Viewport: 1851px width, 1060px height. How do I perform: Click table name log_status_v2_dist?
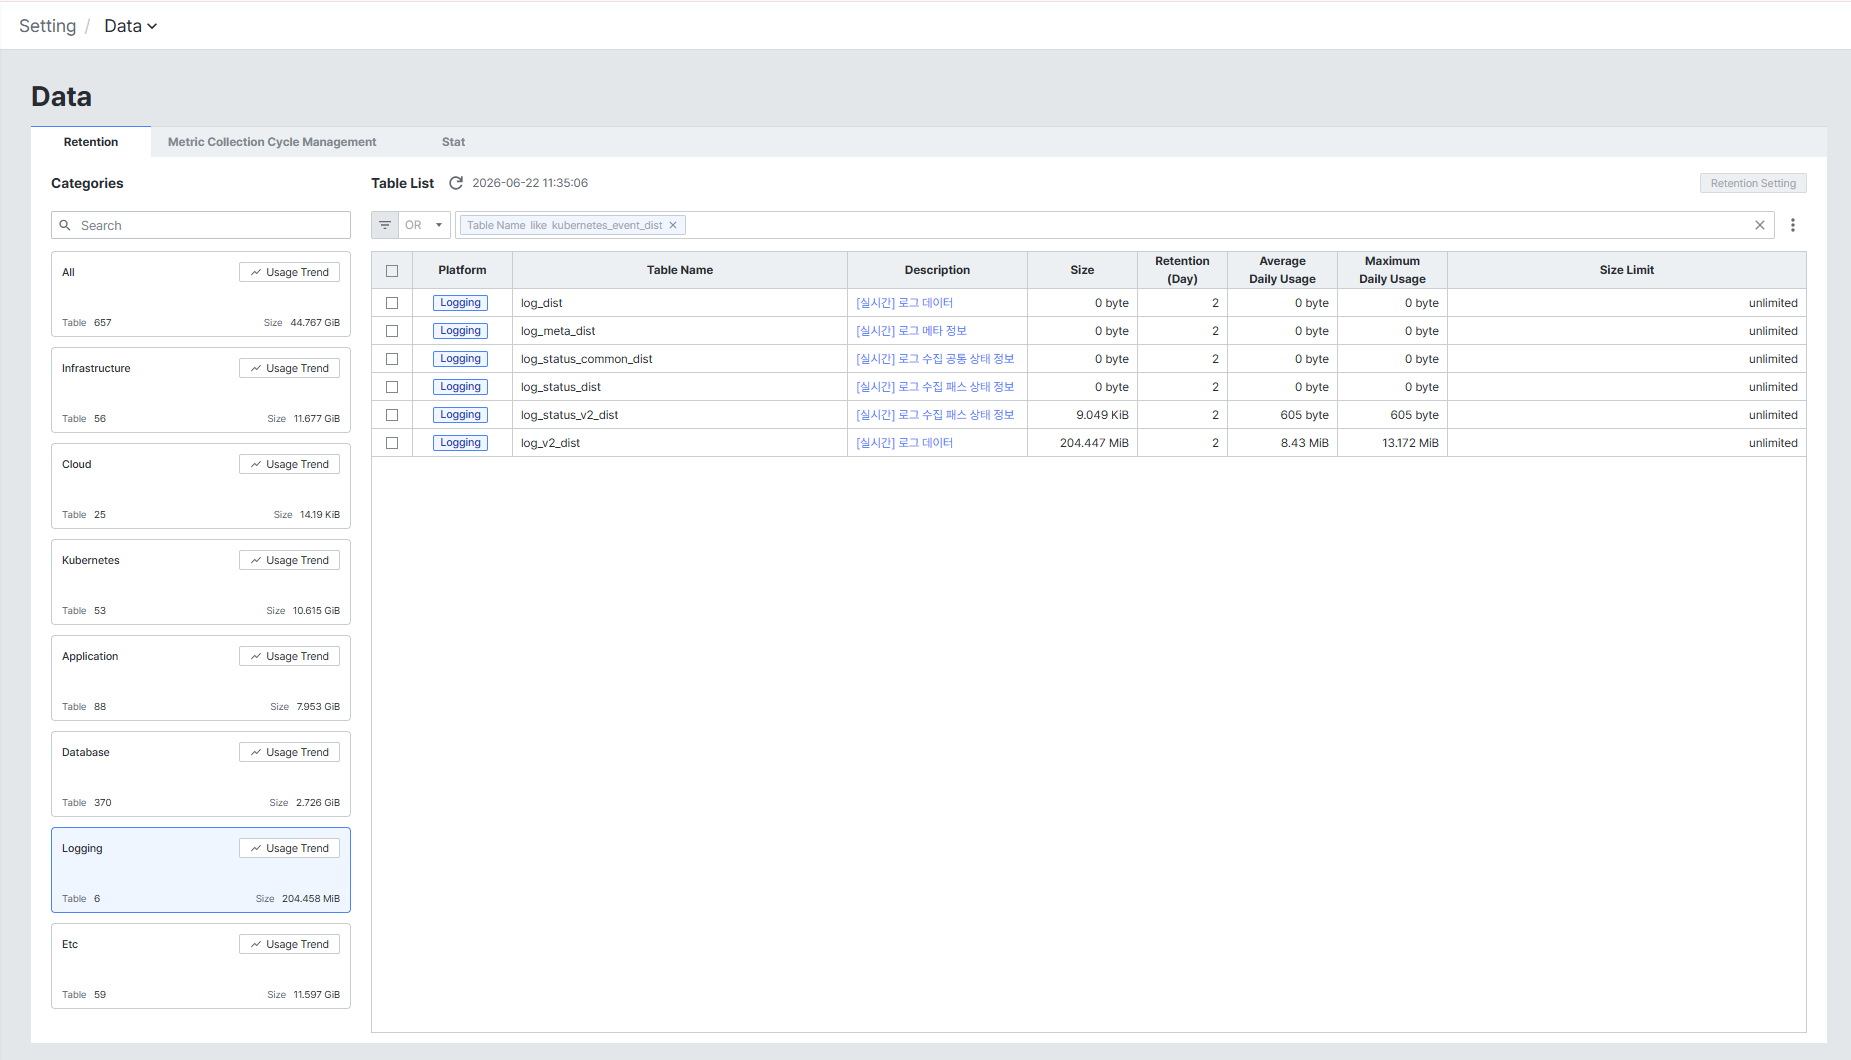pyautogui.click(x=569, y=415)
